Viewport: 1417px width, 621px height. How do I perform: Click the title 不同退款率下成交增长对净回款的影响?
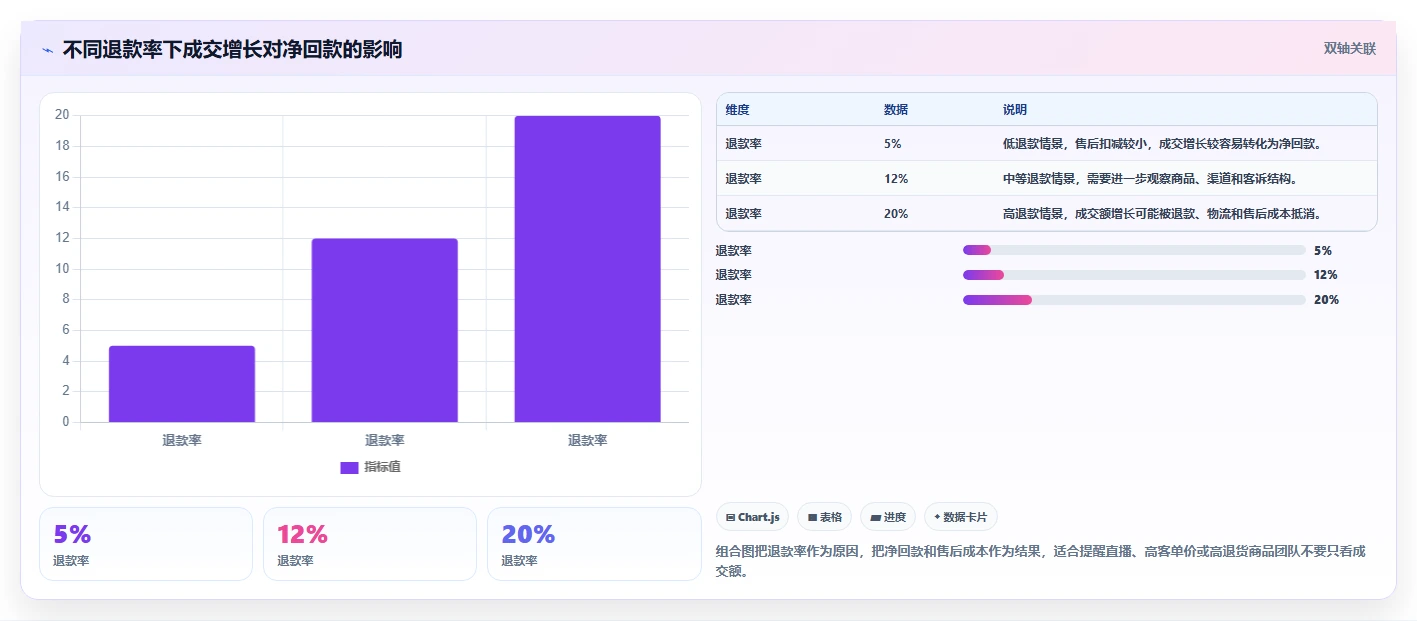pos(232,49)
